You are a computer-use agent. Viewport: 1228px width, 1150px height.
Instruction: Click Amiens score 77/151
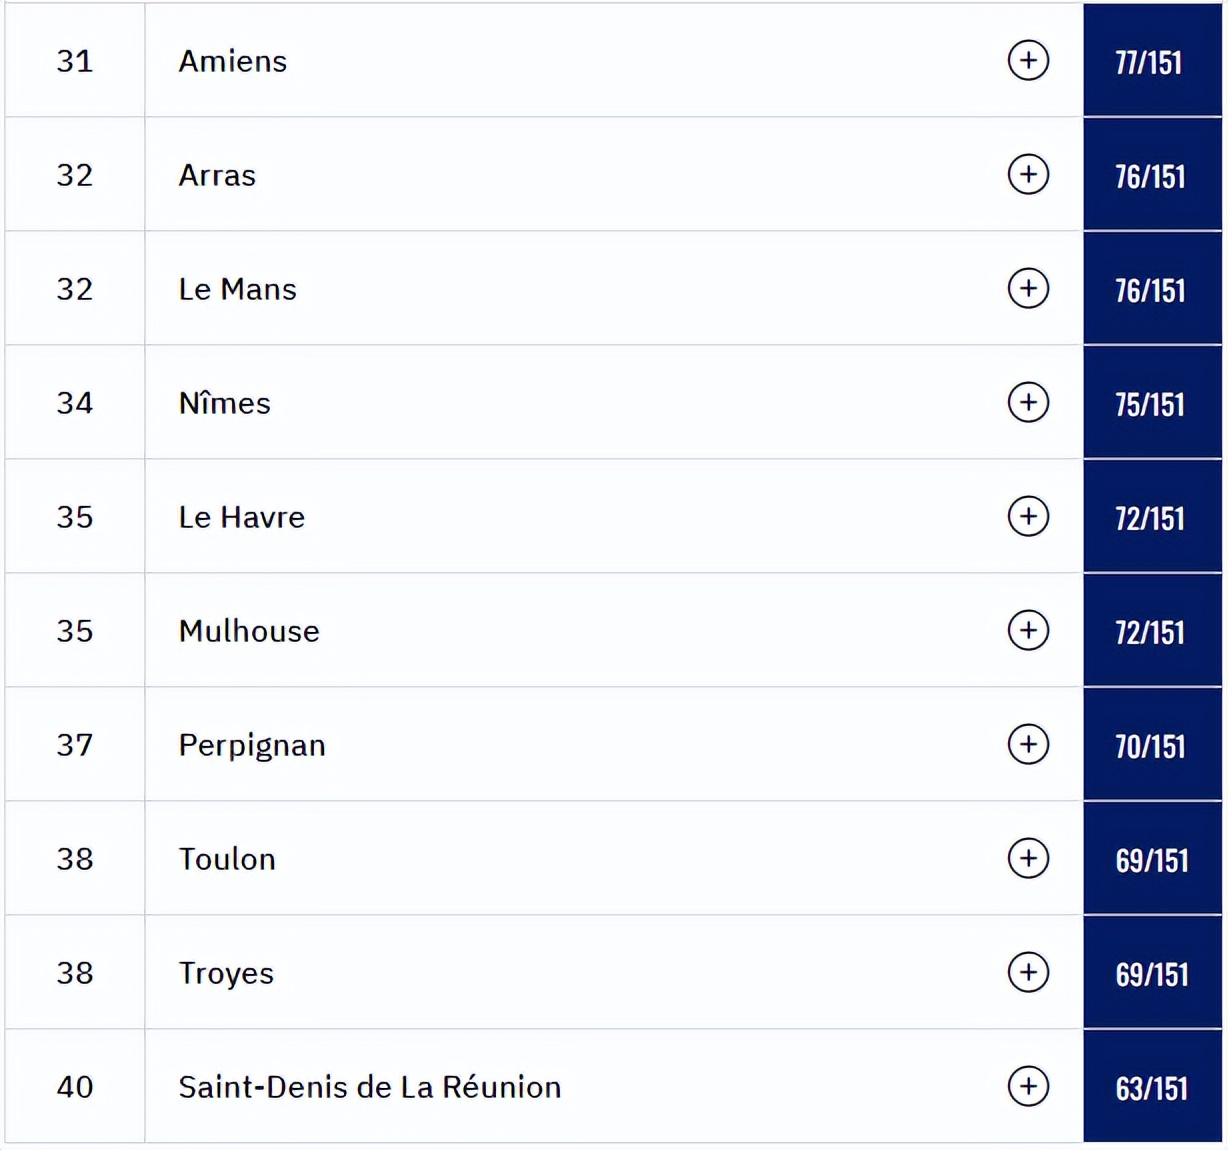tap(1149, 63)
